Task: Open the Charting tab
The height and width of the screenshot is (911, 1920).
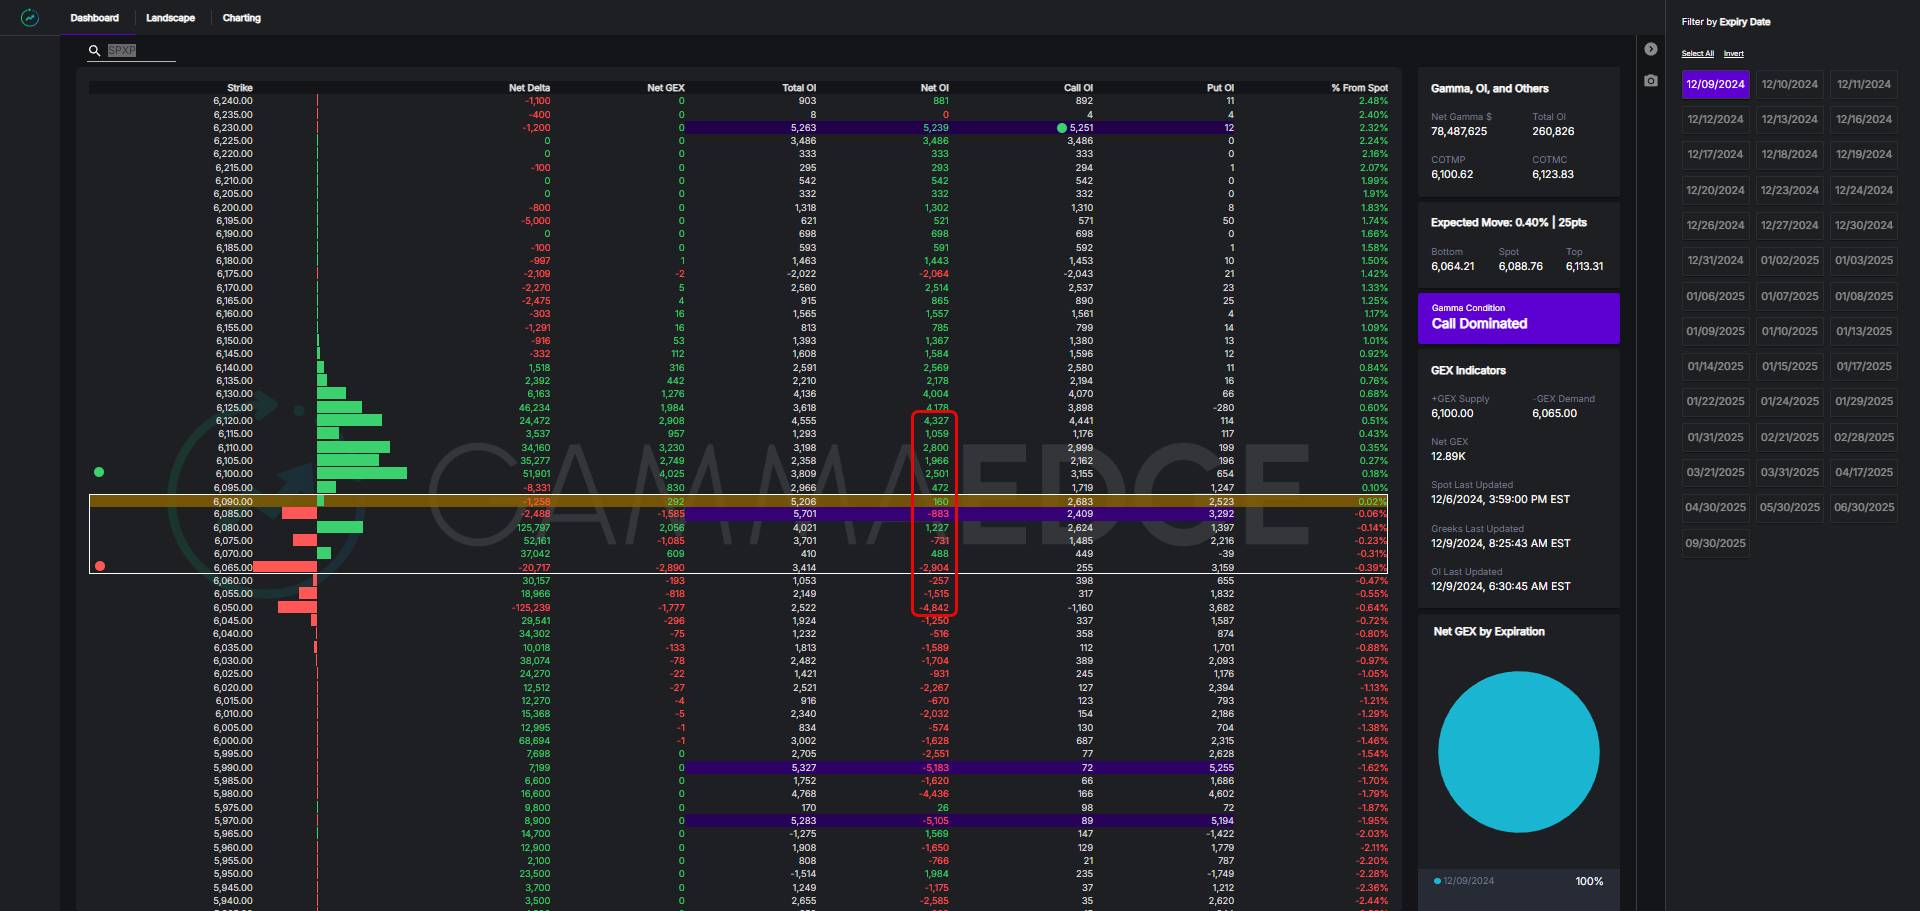Action: click(241, 18)
